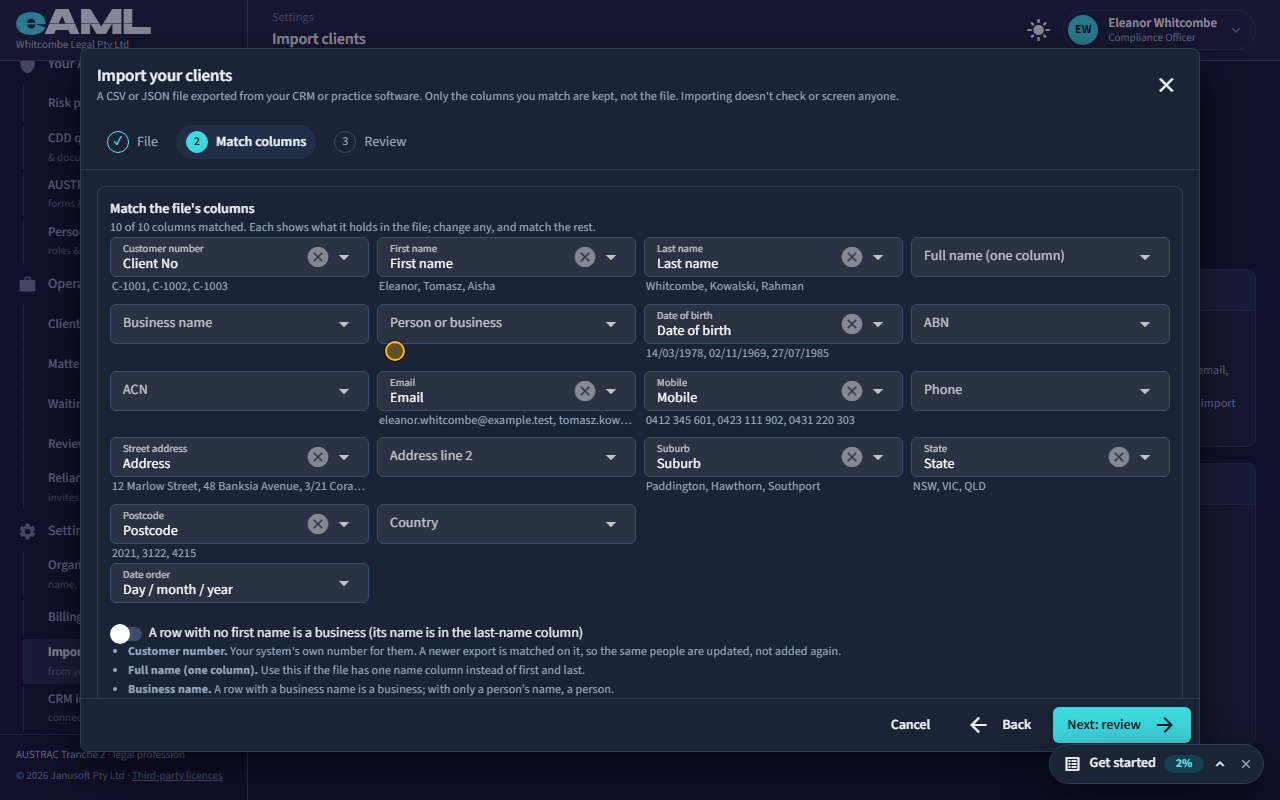The width and height of the screenshot is (1280, 800).
Task: Clear the Postcode column match
Action: pyautogui.click(x=317, y=524)
